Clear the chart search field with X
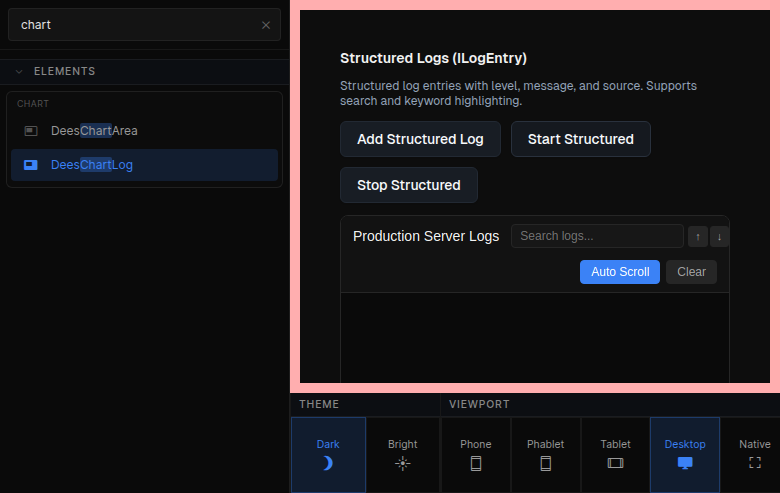The image size is (780, 493). point(265,25)
